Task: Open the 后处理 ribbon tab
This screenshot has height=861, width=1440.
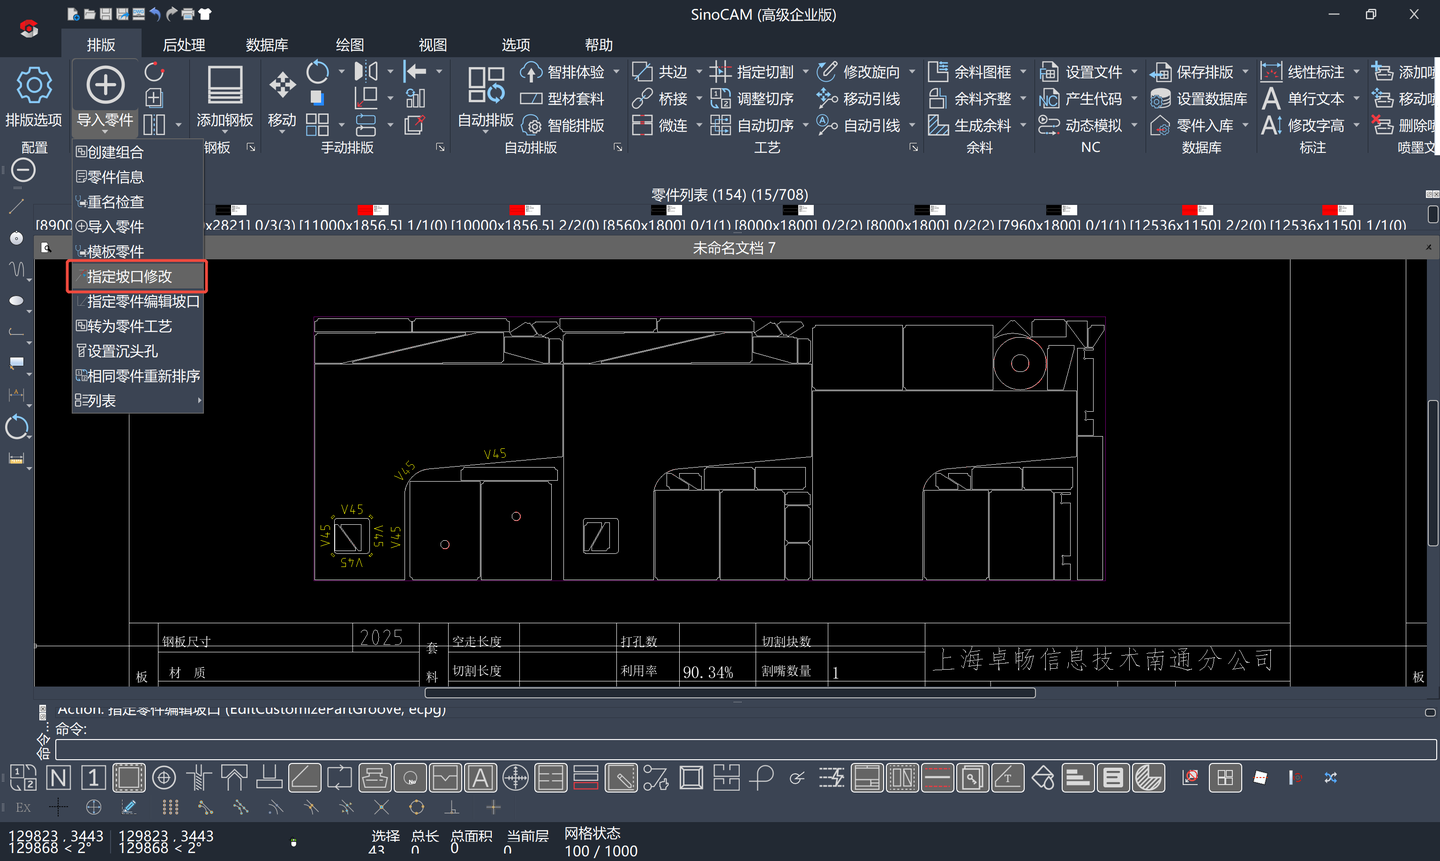Action: (x=183, y=45)
